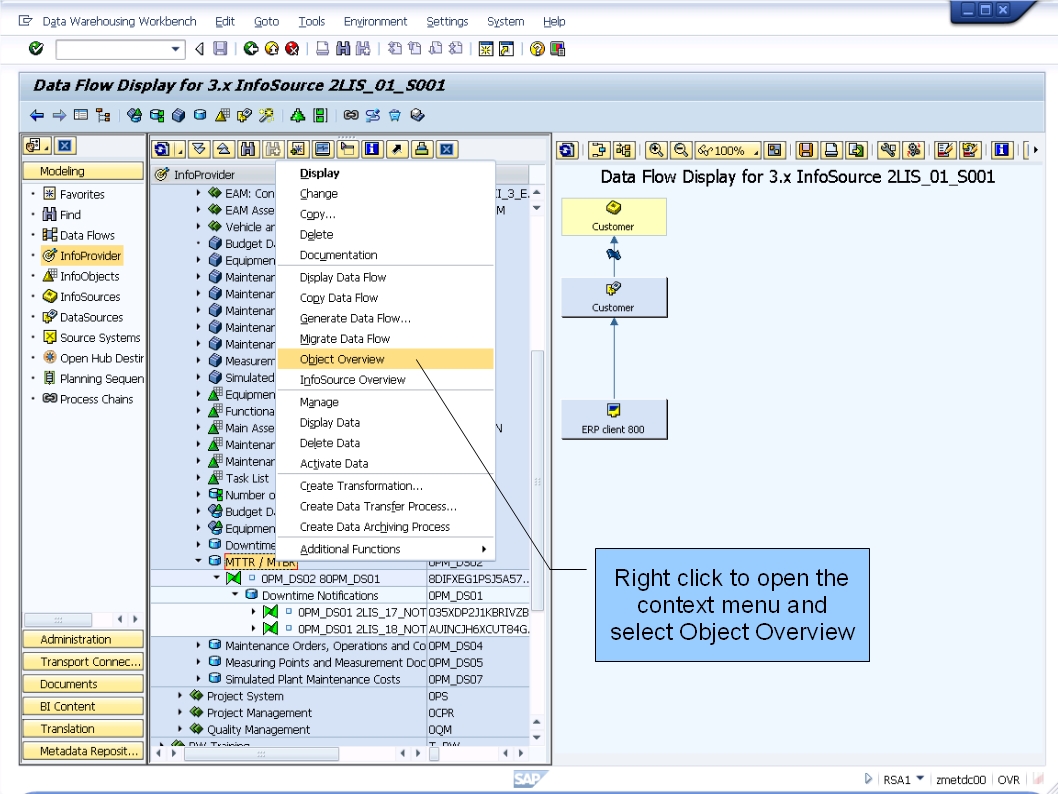This screenshot has height=794, width=1058.
Task: Open the Additional Functions submenu
Action: click(386, 549)
